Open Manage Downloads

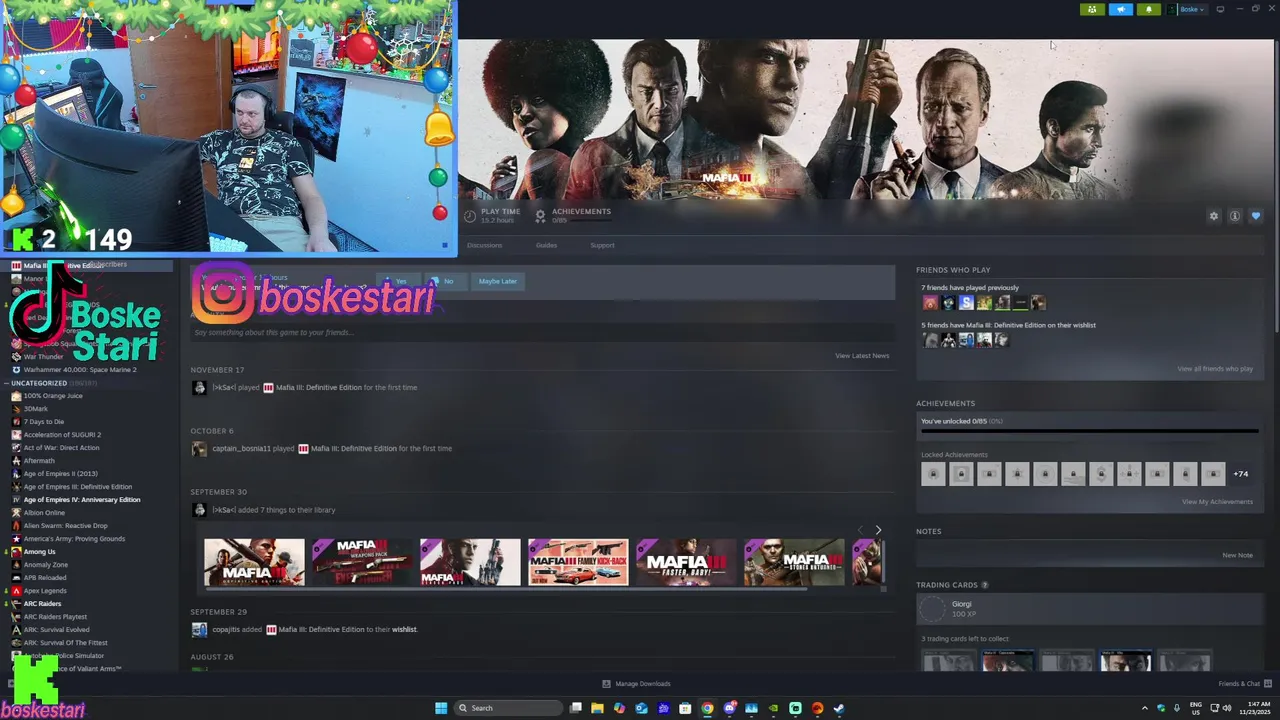click(636, 684)
